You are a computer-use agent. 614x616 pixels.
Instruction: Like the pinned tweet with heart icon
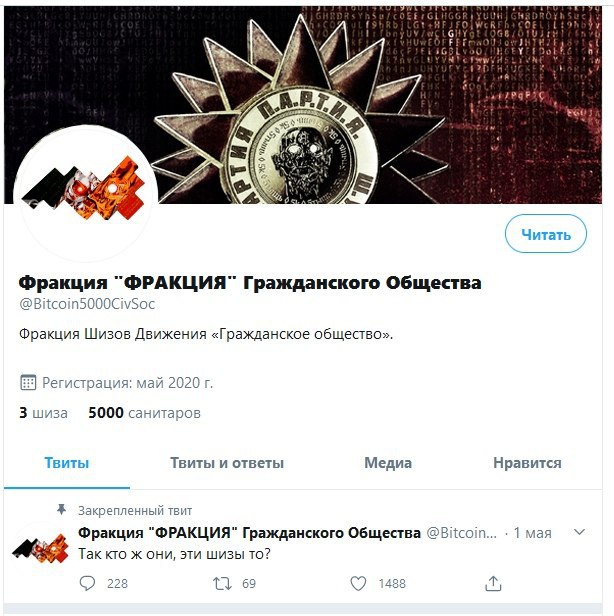coord(358,583)
